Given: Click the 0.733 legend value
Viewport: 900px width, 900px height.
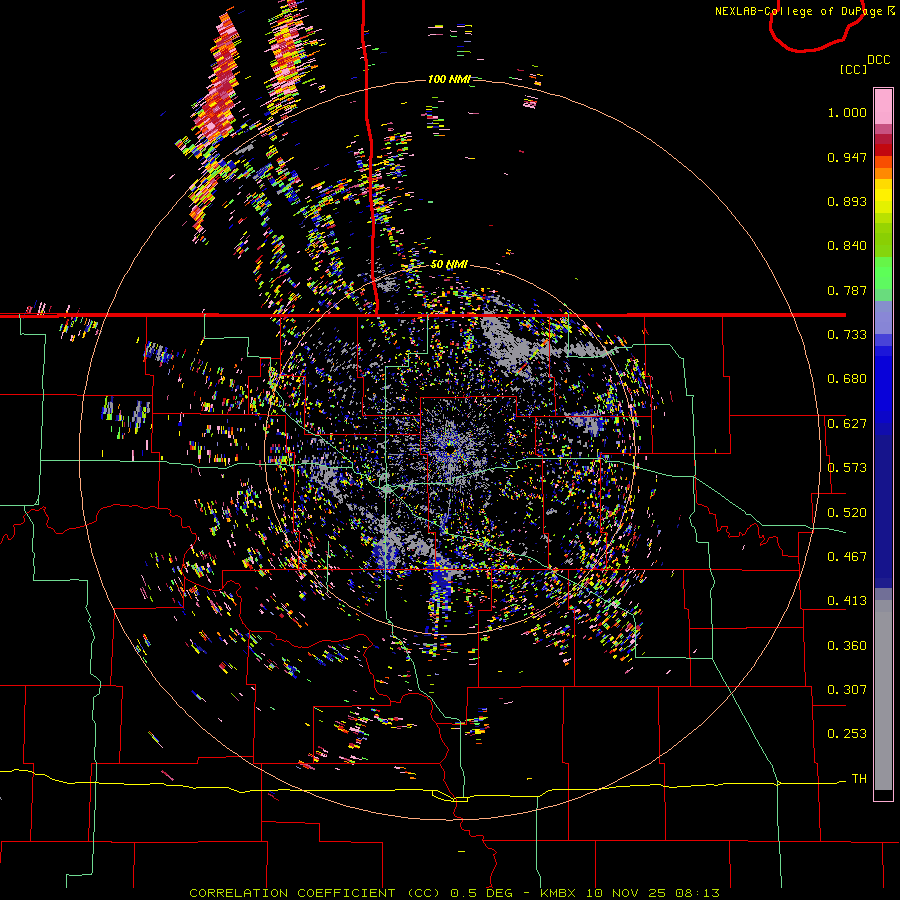Looking at the screenshot, I should tap(847, 335).
